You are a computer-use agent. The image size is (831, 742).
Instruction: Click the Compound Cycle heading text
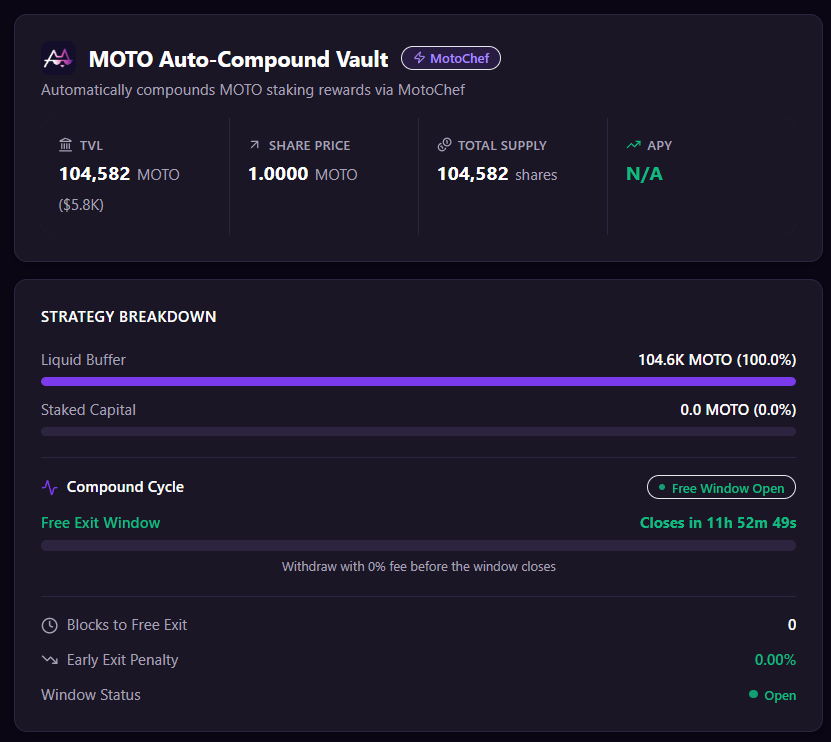click(x=125, y=487)
